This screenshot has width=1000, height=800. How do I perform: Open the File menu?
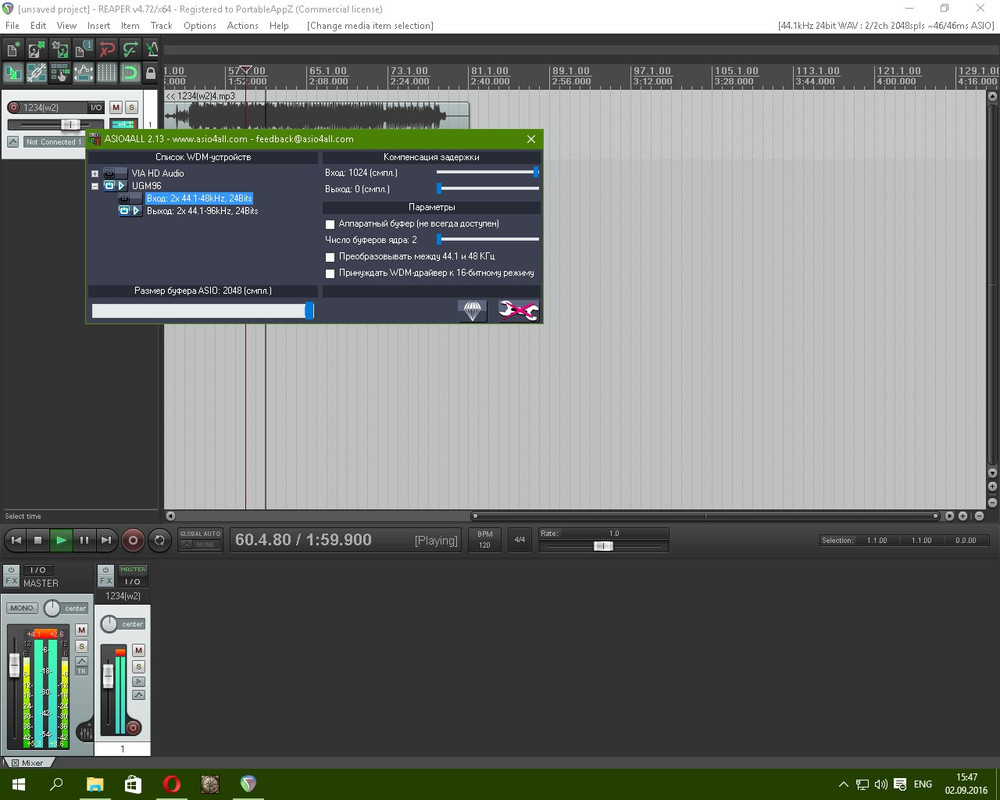(x=12, y=26)
